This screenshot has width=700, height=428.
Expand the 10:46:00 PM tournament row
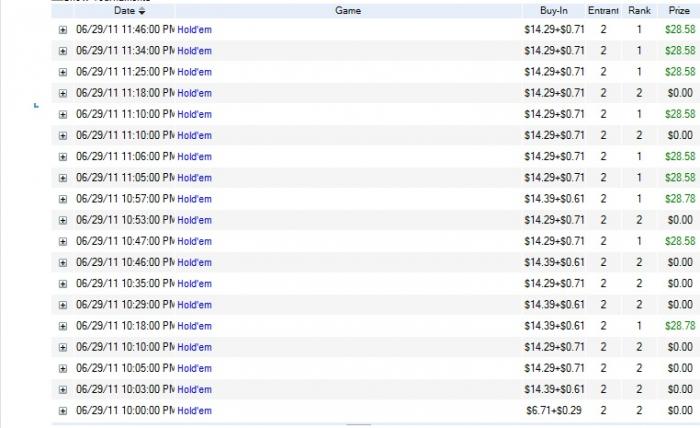(63, 262)
